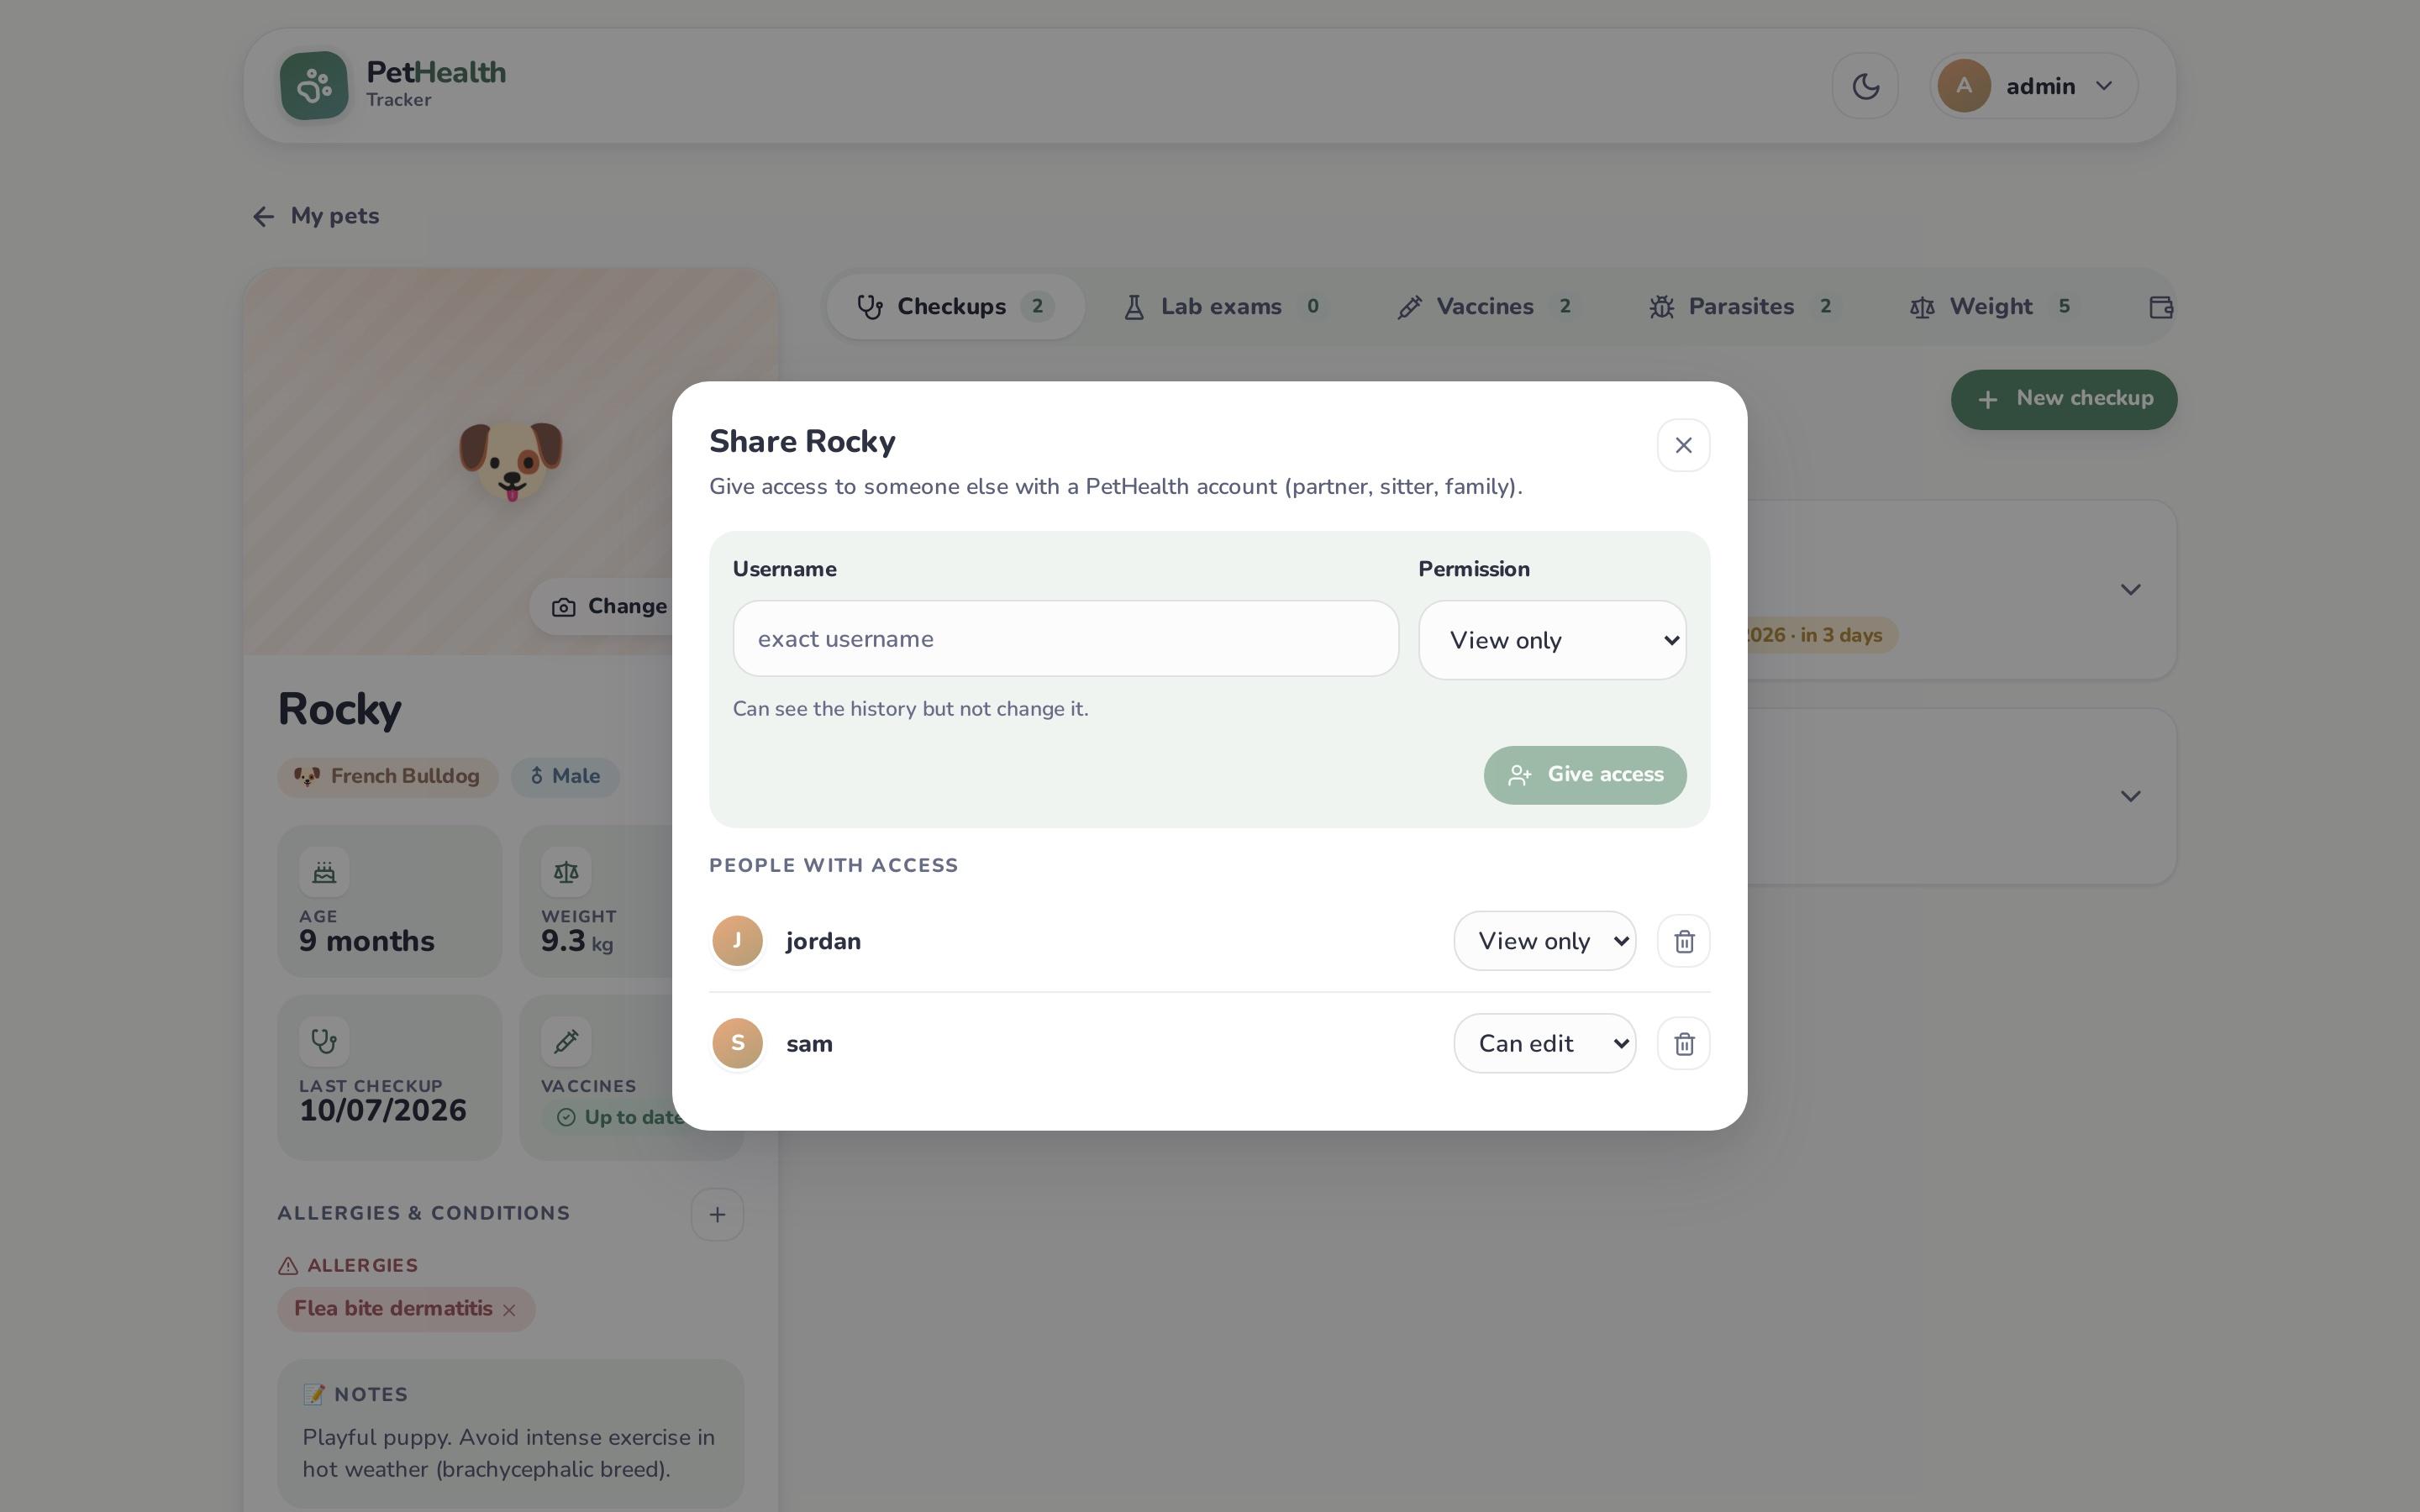Switch to the Weight tab
The image size is (2420, 1512).
pos(1993,307)
